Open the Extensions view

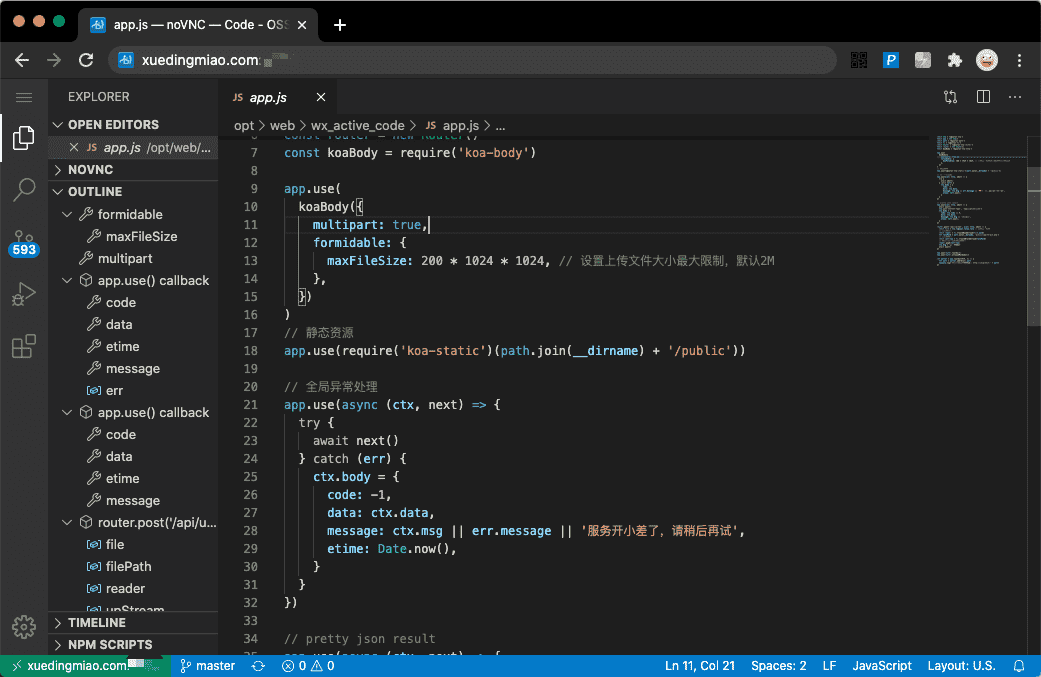click(24, 347)
